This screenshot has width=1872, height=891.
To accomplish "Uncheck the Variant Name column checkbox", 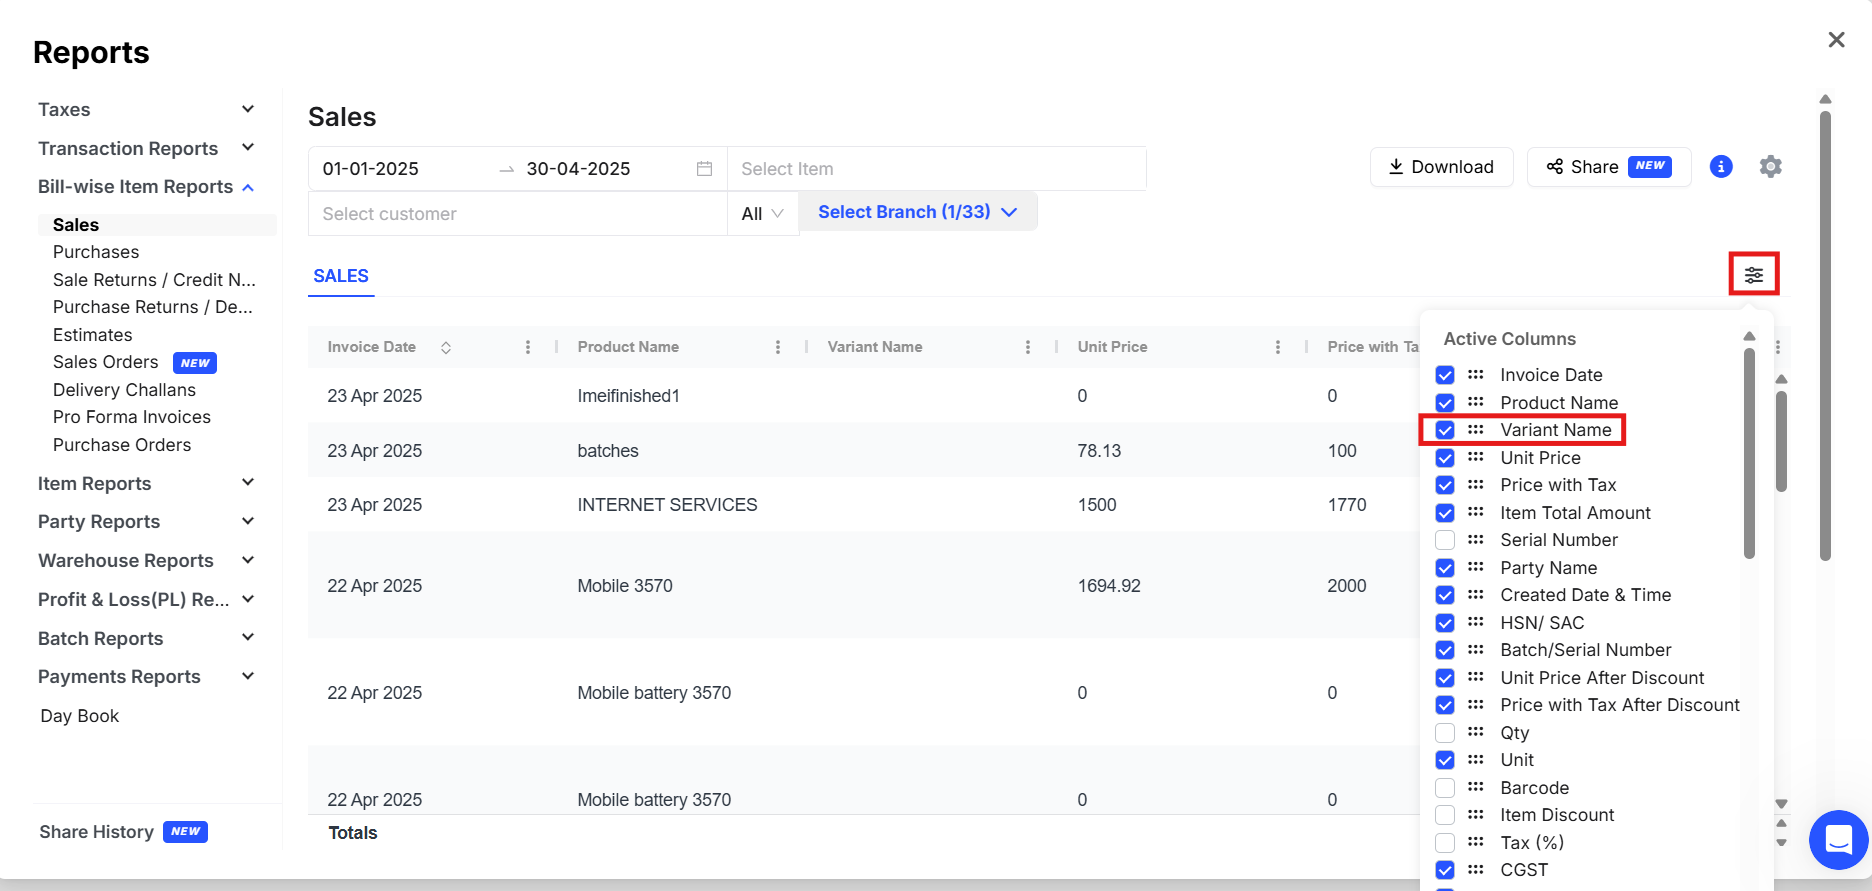I will [x=1445, y=430].
